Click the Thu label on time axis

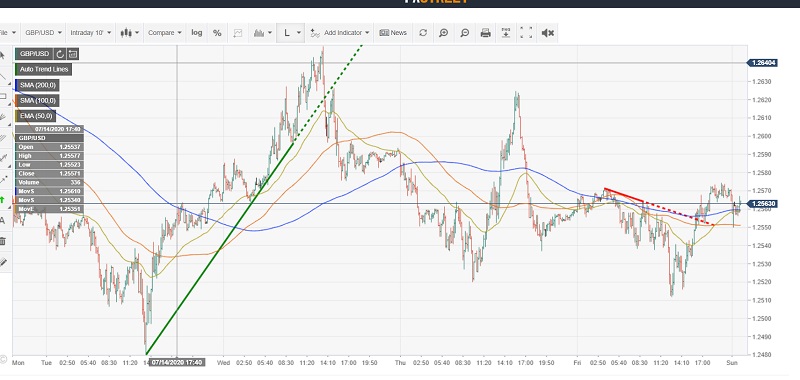pyautogui.click(x=400, y=363)
